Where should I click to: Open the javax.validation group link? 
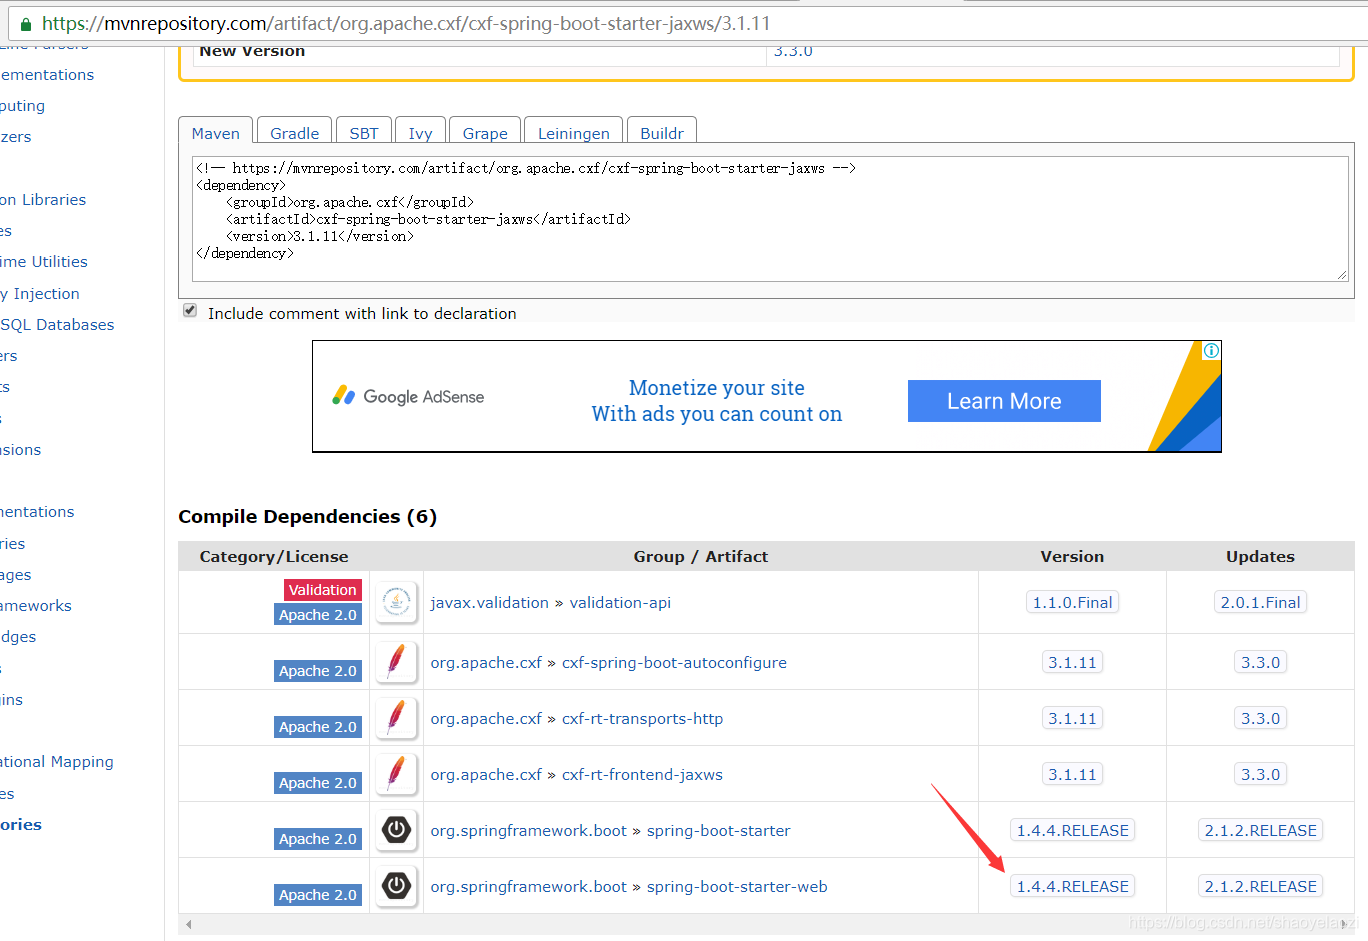click(x=489, y=602)
